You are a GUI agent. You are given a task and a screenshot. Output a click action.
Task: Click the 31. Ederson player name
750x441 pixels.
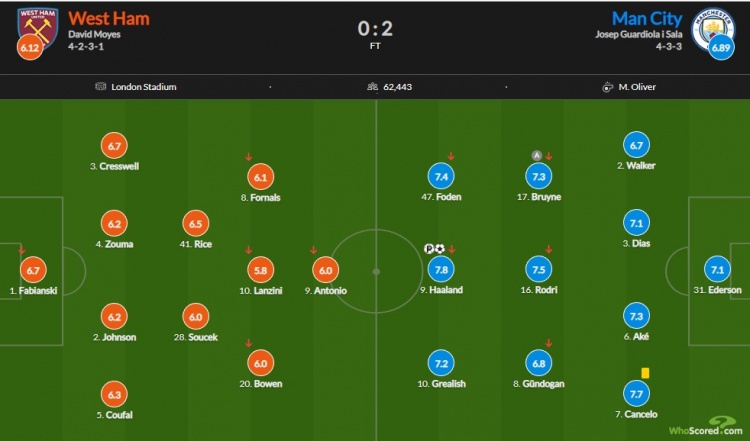click(x=717, y=290)
